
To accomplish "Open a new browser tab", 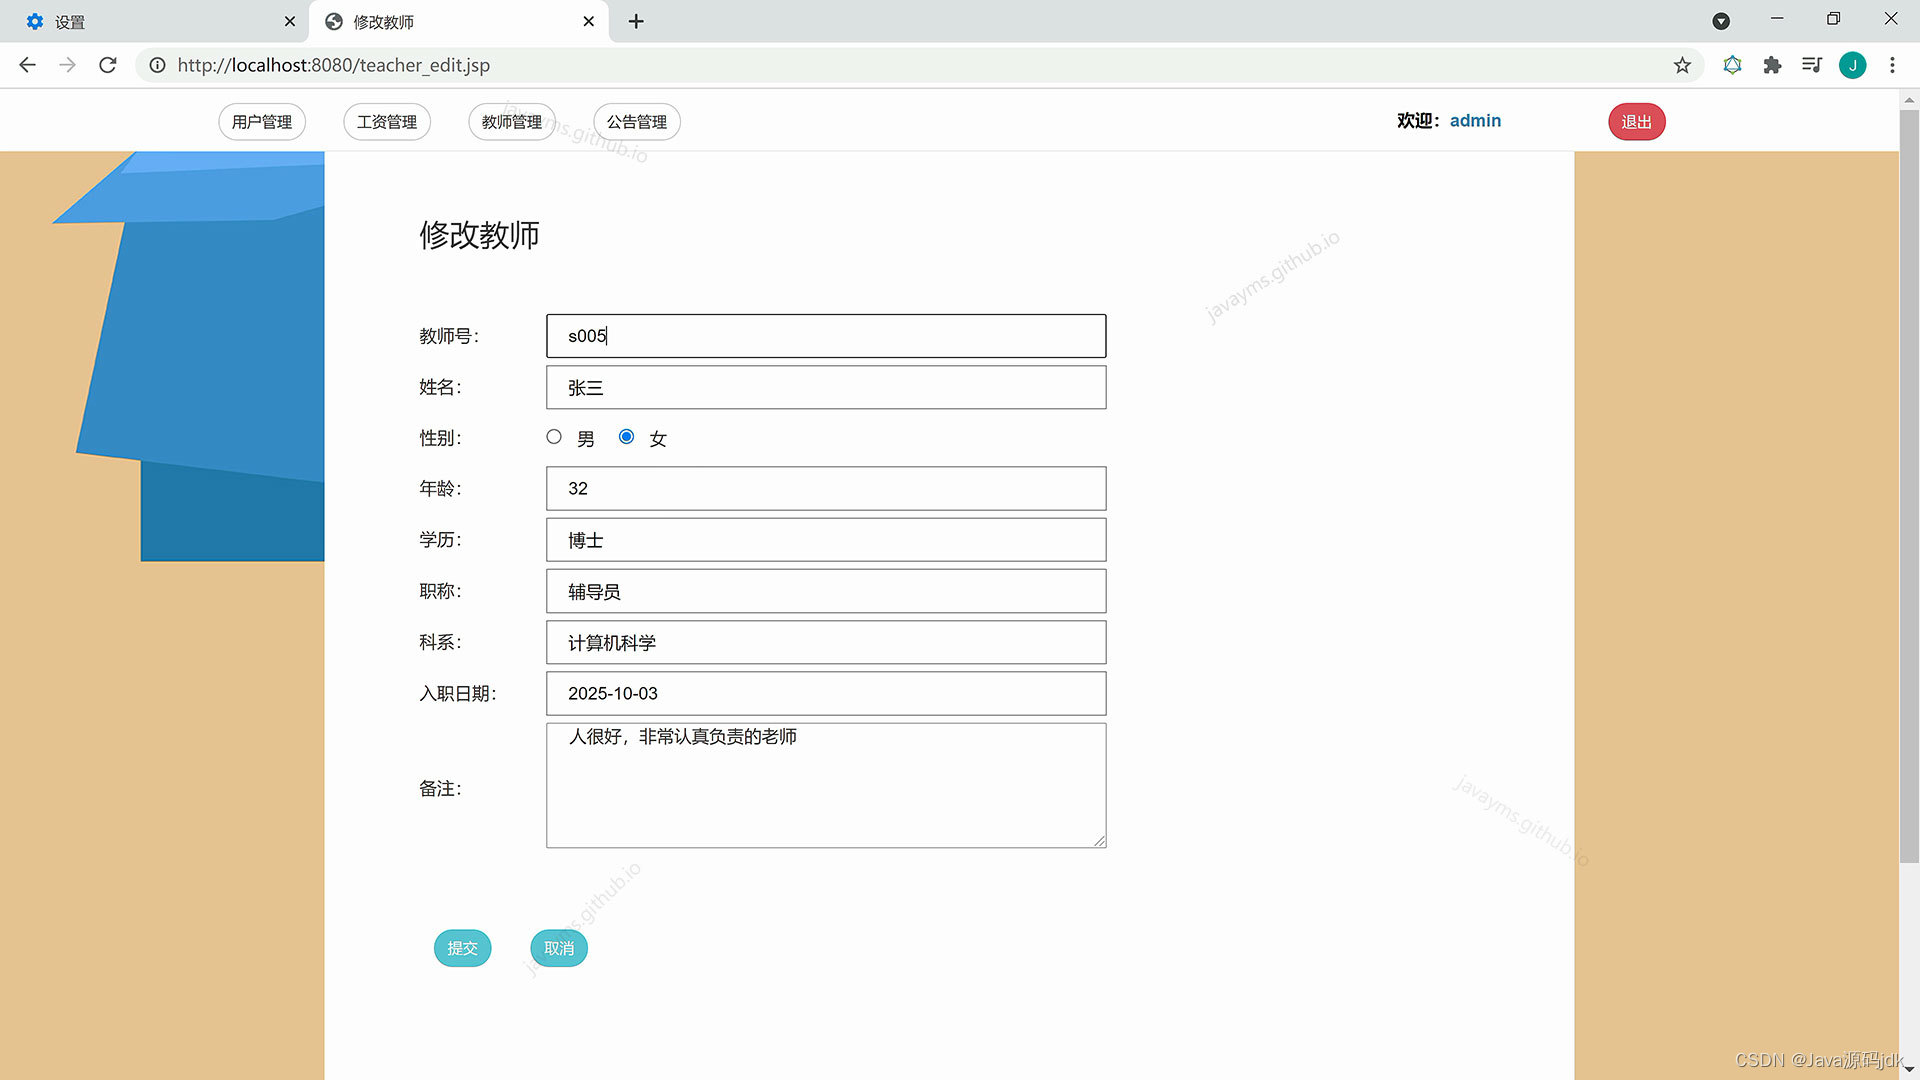I will (x=636, y=21).
